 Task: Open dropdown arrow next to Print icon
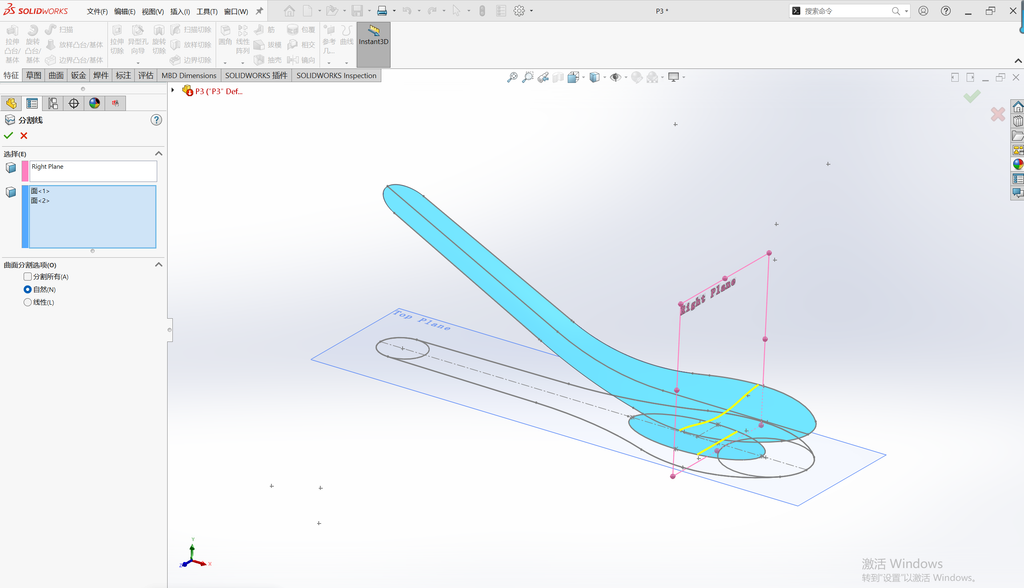click(394, 11)
